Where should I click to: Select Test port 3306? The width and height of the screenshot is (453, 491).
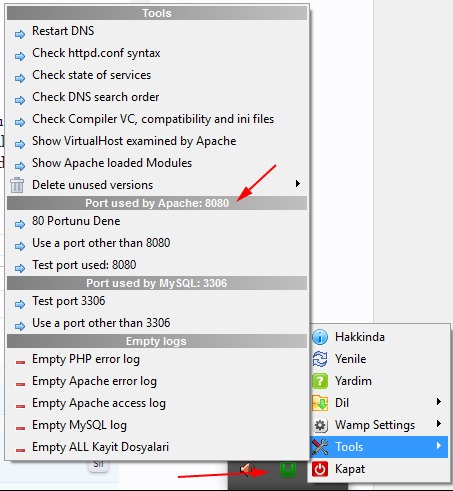click(x=157, y=301)
